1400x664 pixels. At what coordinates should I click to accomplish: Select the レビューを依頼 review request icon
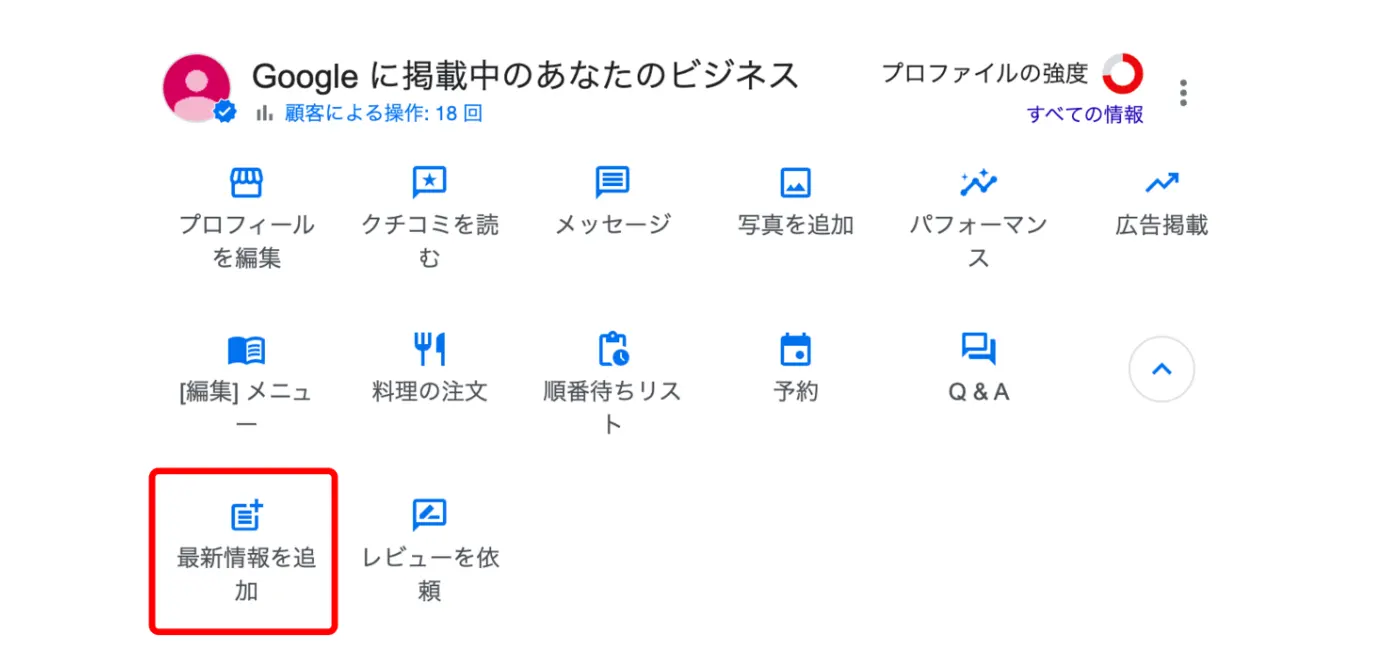click(429, 515)
